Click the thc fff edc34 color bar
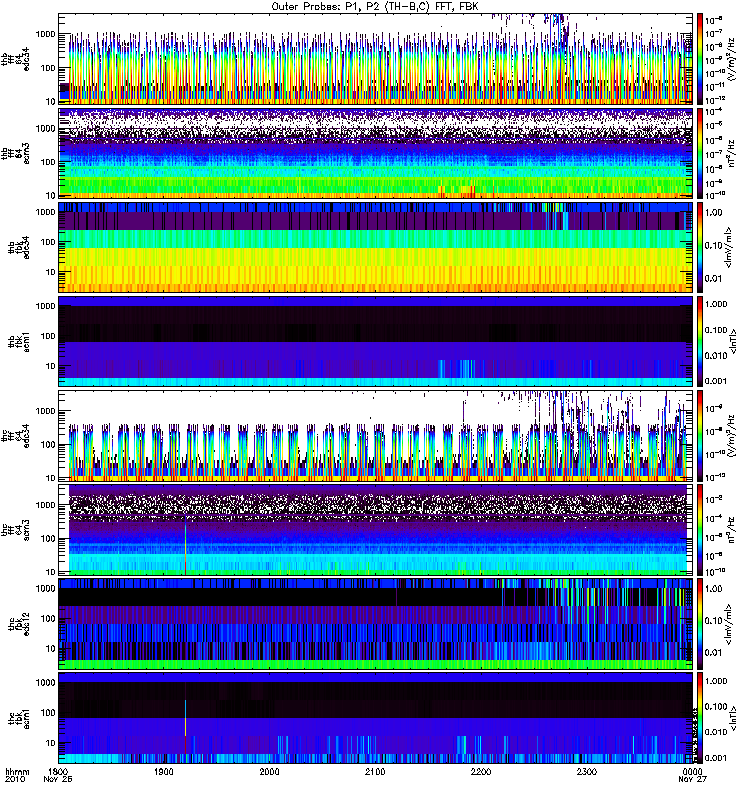The width and height of the screenshot is (750, 800). click(700, 436)
